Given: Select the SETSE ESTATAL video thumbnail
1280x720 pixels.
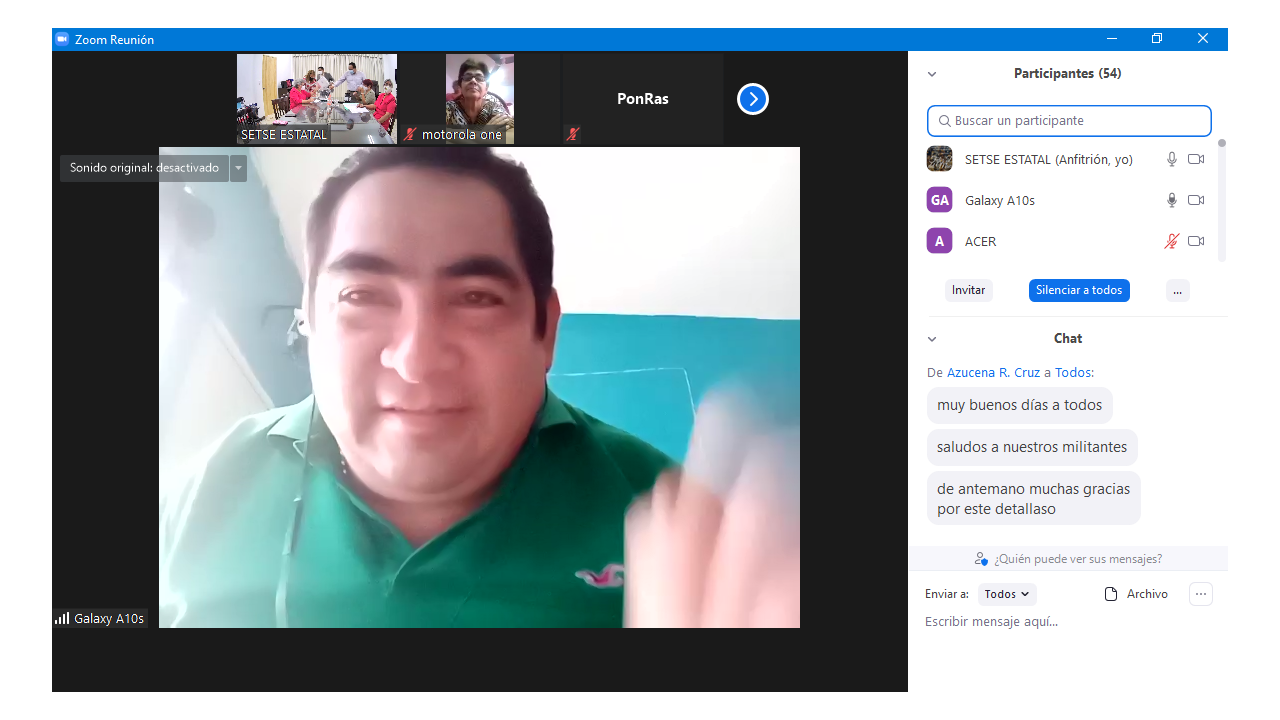Looking at the screenshot, I should [317, 99].
